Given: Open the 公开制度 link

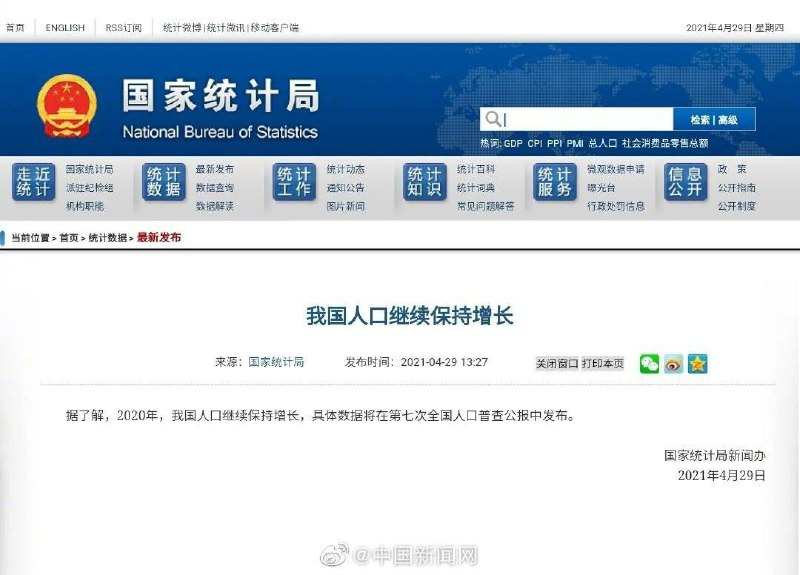Looking at the screenshot, I should pos(737,206).
